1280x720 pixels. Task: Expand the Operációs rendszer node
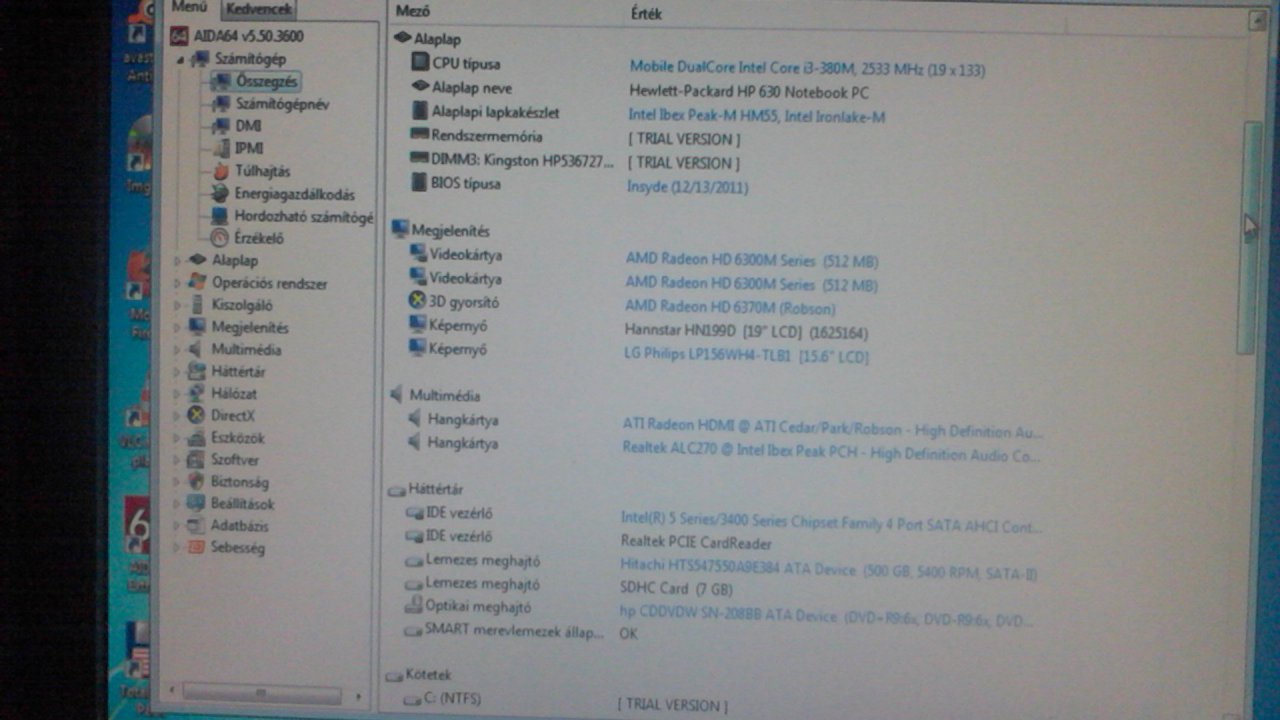178,283
